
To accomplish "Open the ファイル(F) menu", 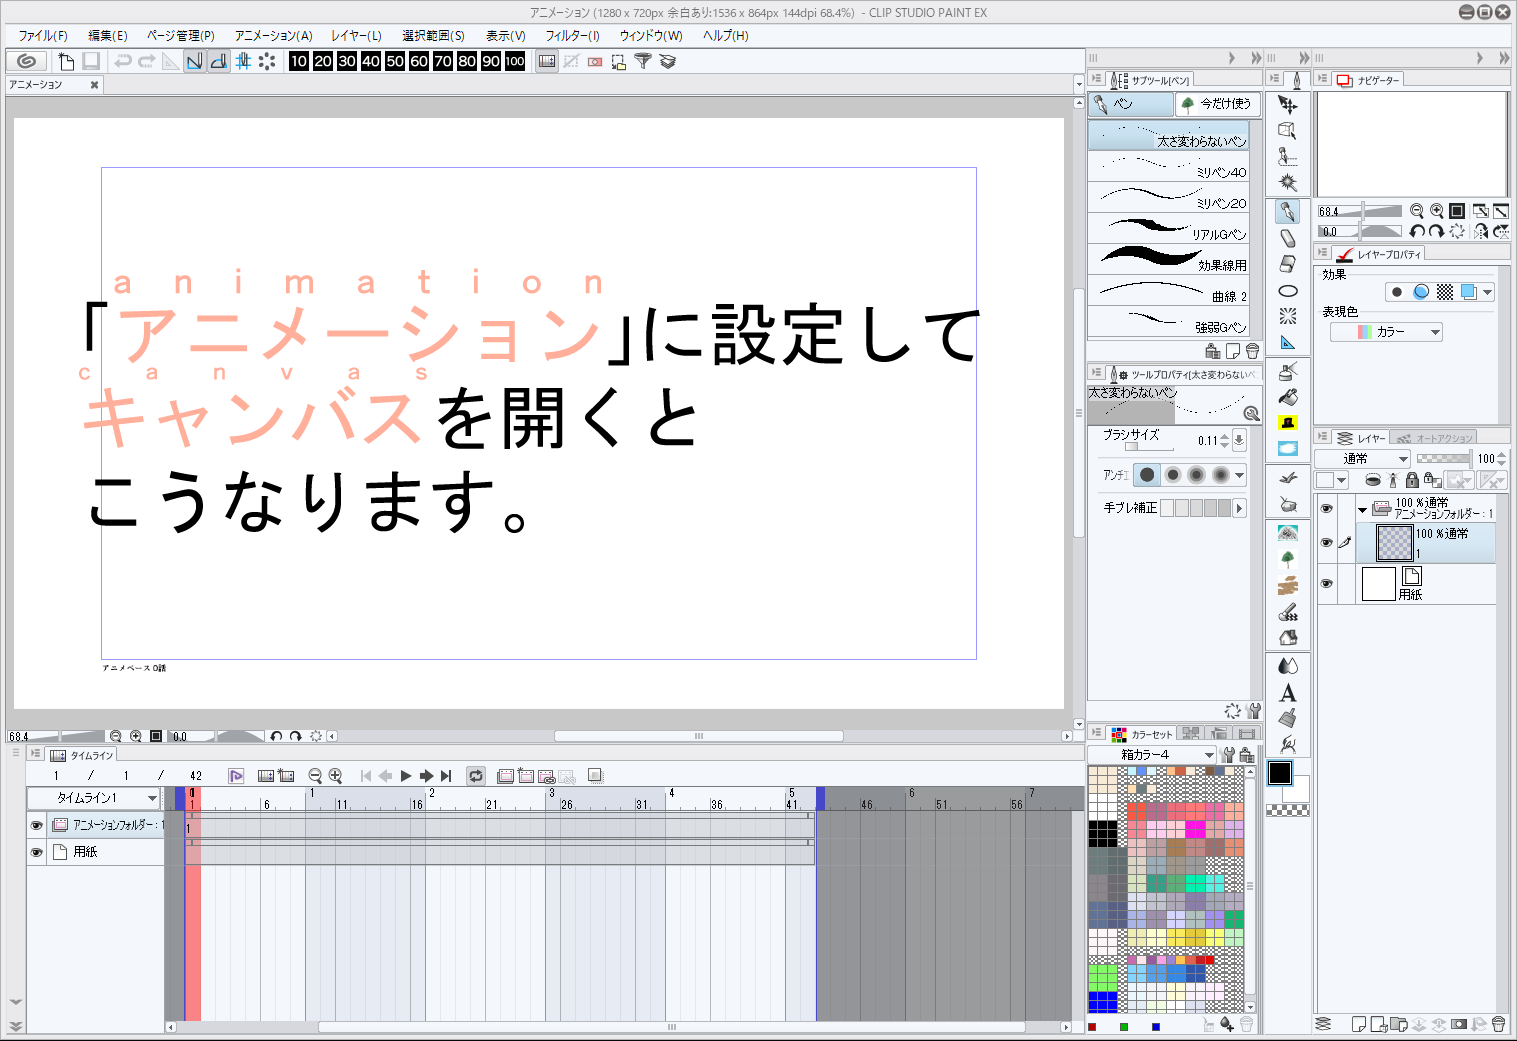I will click(43, 35).
